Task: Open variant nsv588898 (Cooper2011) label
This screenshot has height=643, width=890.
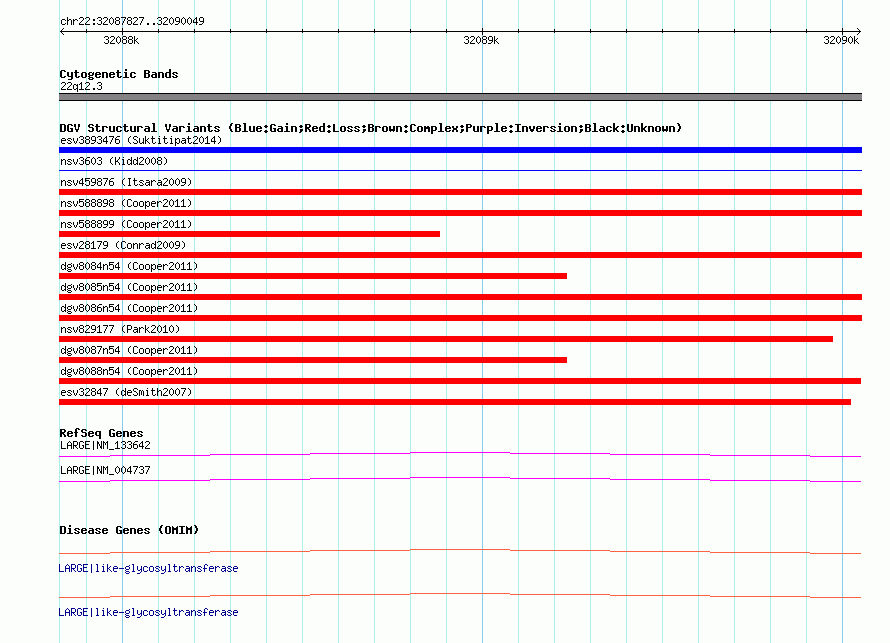Action: click(126, 203)
